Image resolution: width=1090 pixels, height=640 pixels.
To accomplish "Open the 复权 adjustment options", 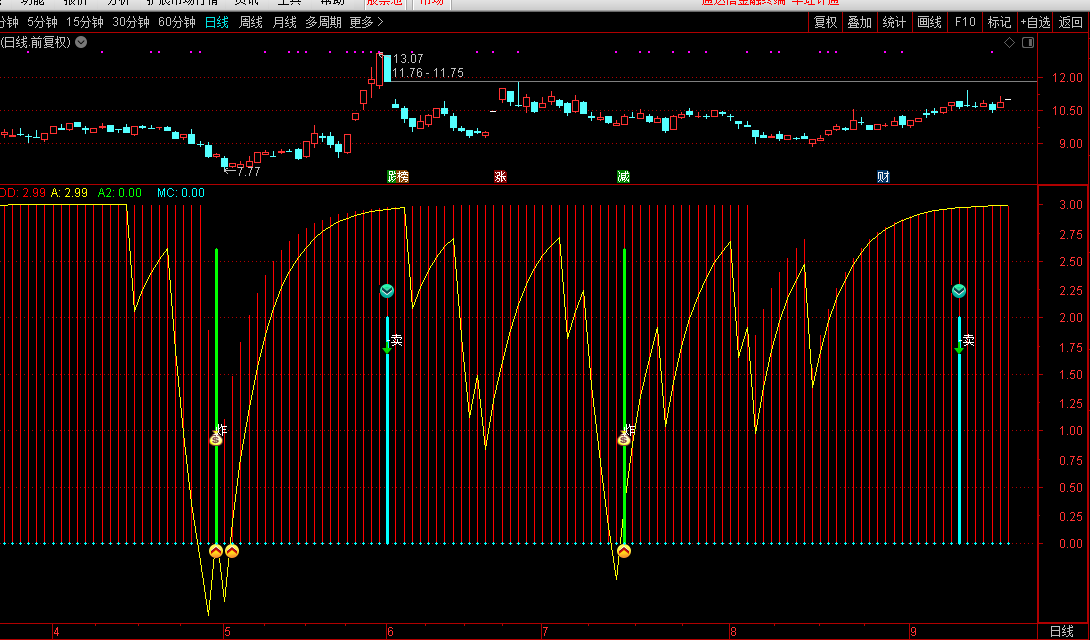I will pyautogui.click(x=825, y=22).
